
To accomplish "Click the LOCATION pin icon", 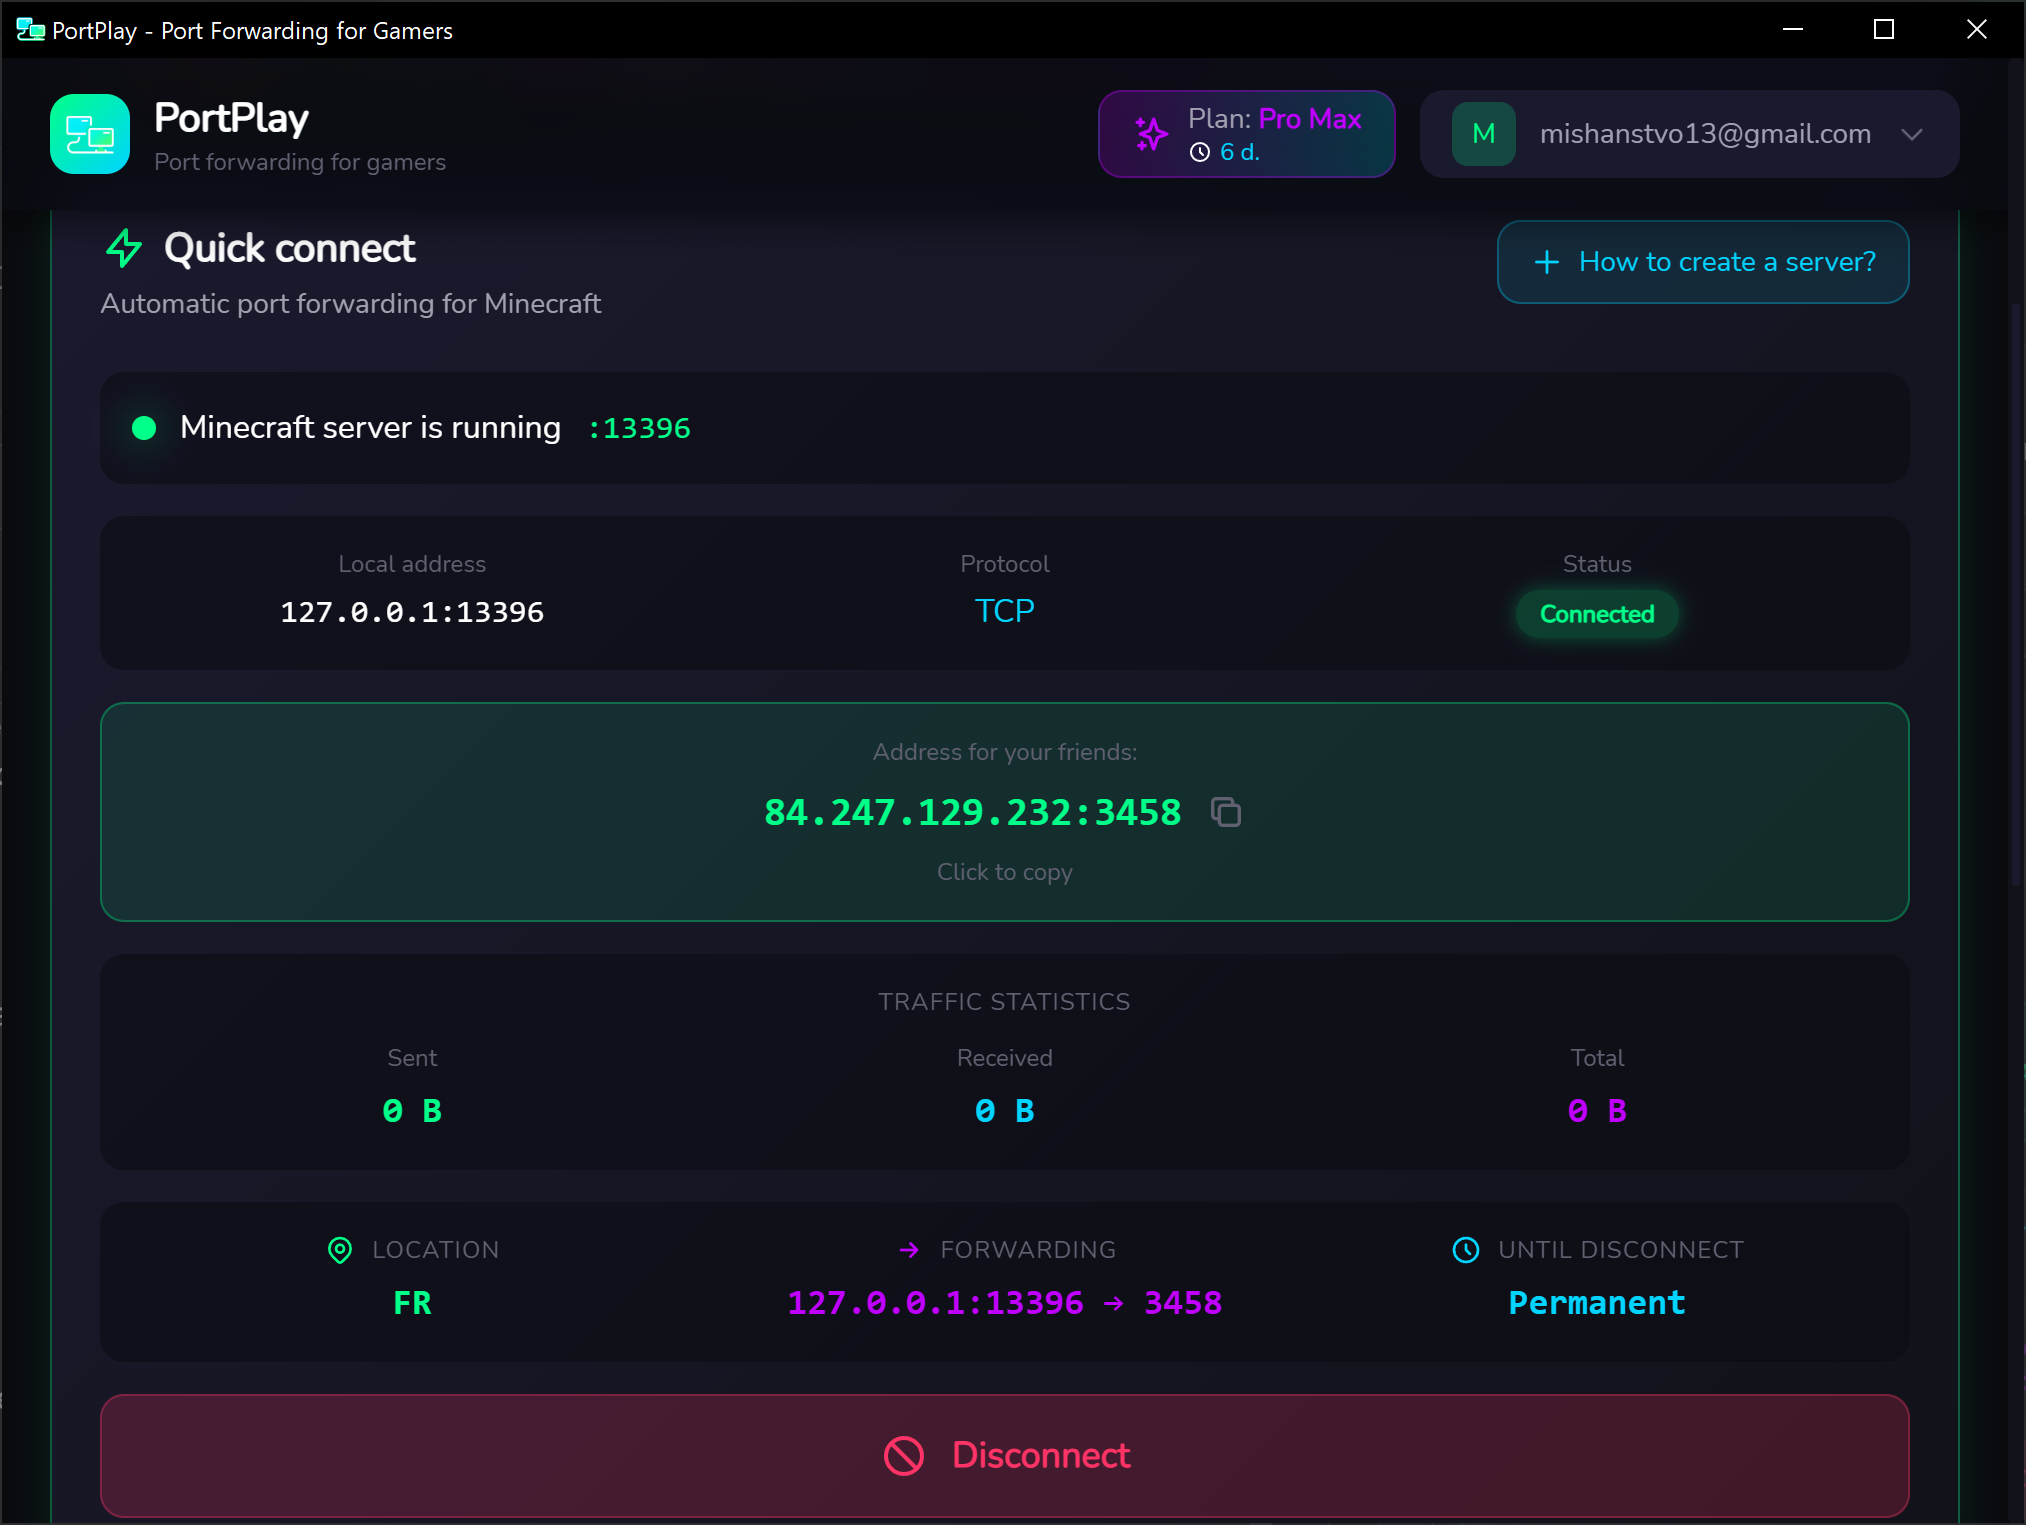I will coord(340,1250).
